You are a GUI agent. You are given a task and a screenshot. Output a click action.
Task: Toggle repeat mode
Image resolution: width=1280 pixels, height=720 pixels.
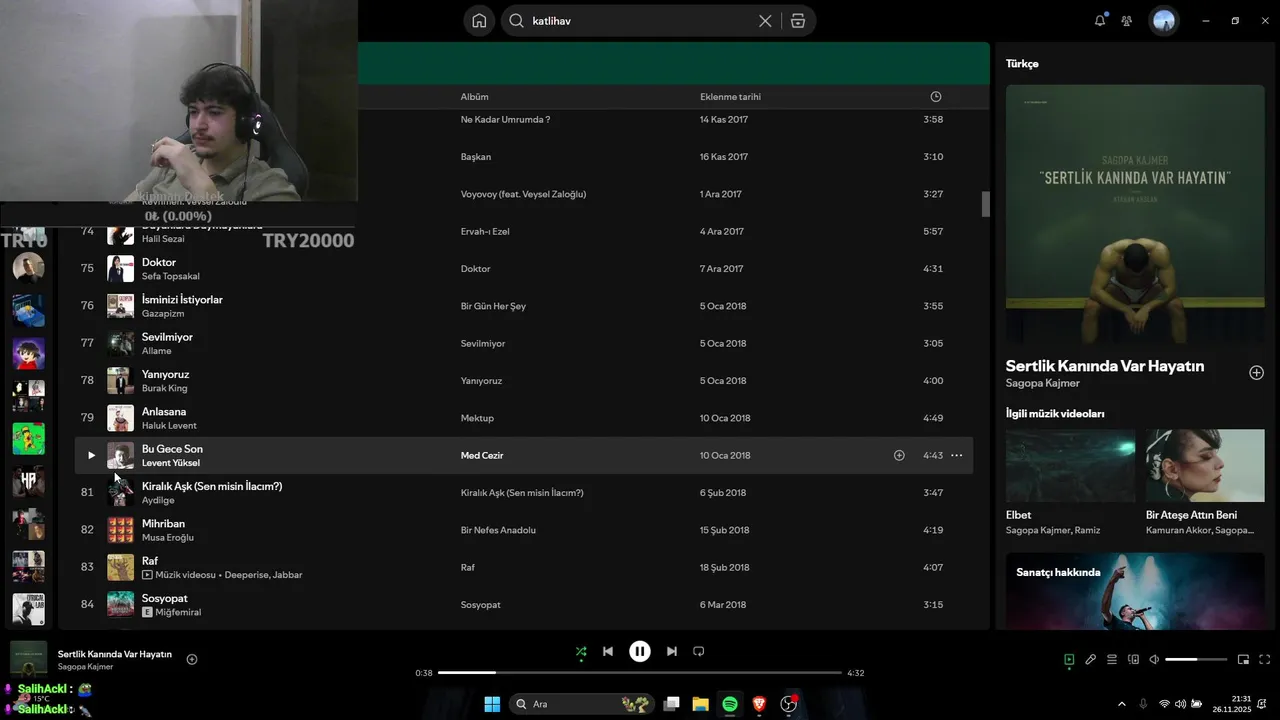699,651
